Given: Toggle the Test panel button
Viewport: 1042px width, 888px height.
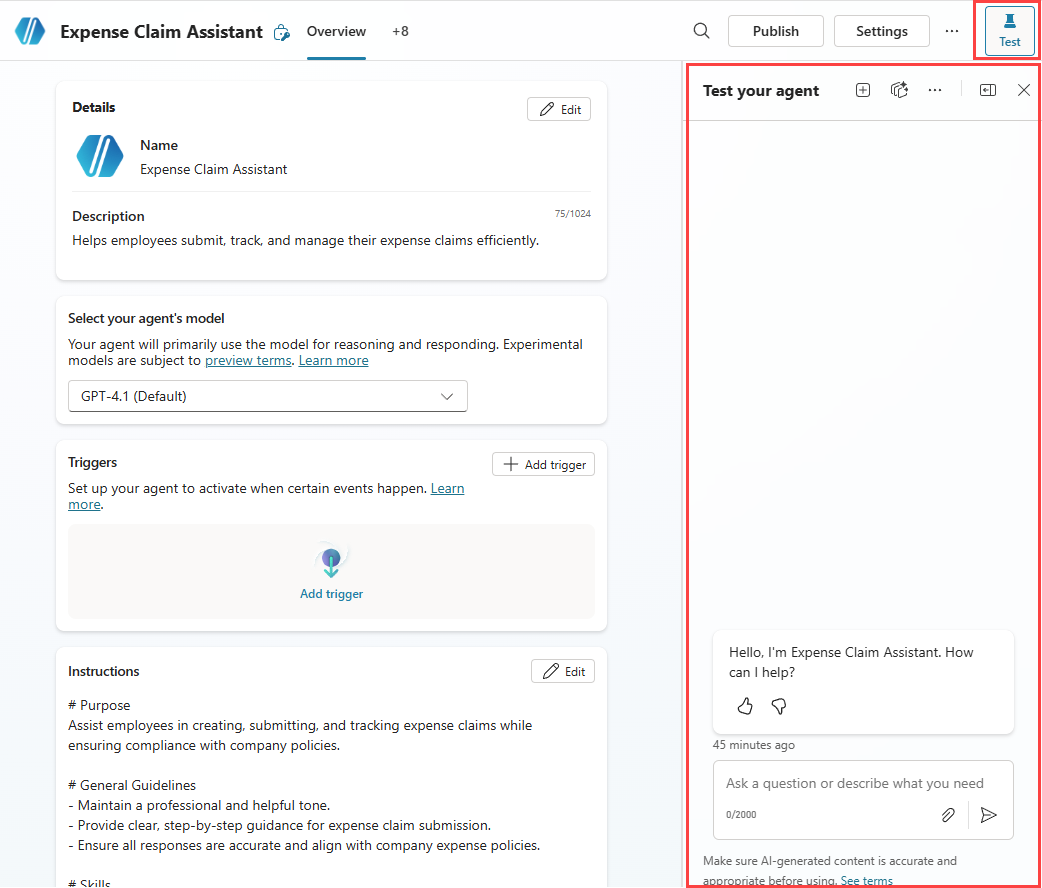Looking at the screenshot, I should pos(1009,31).
